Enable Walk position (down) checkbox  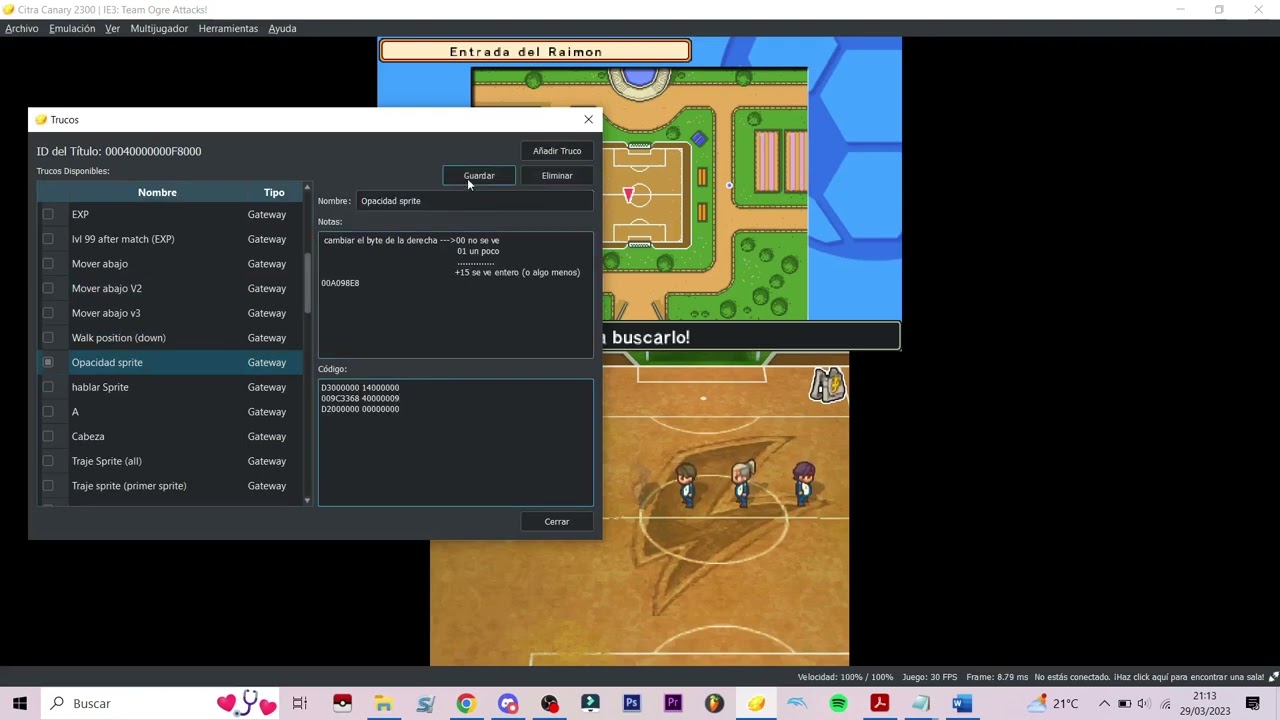48,338
